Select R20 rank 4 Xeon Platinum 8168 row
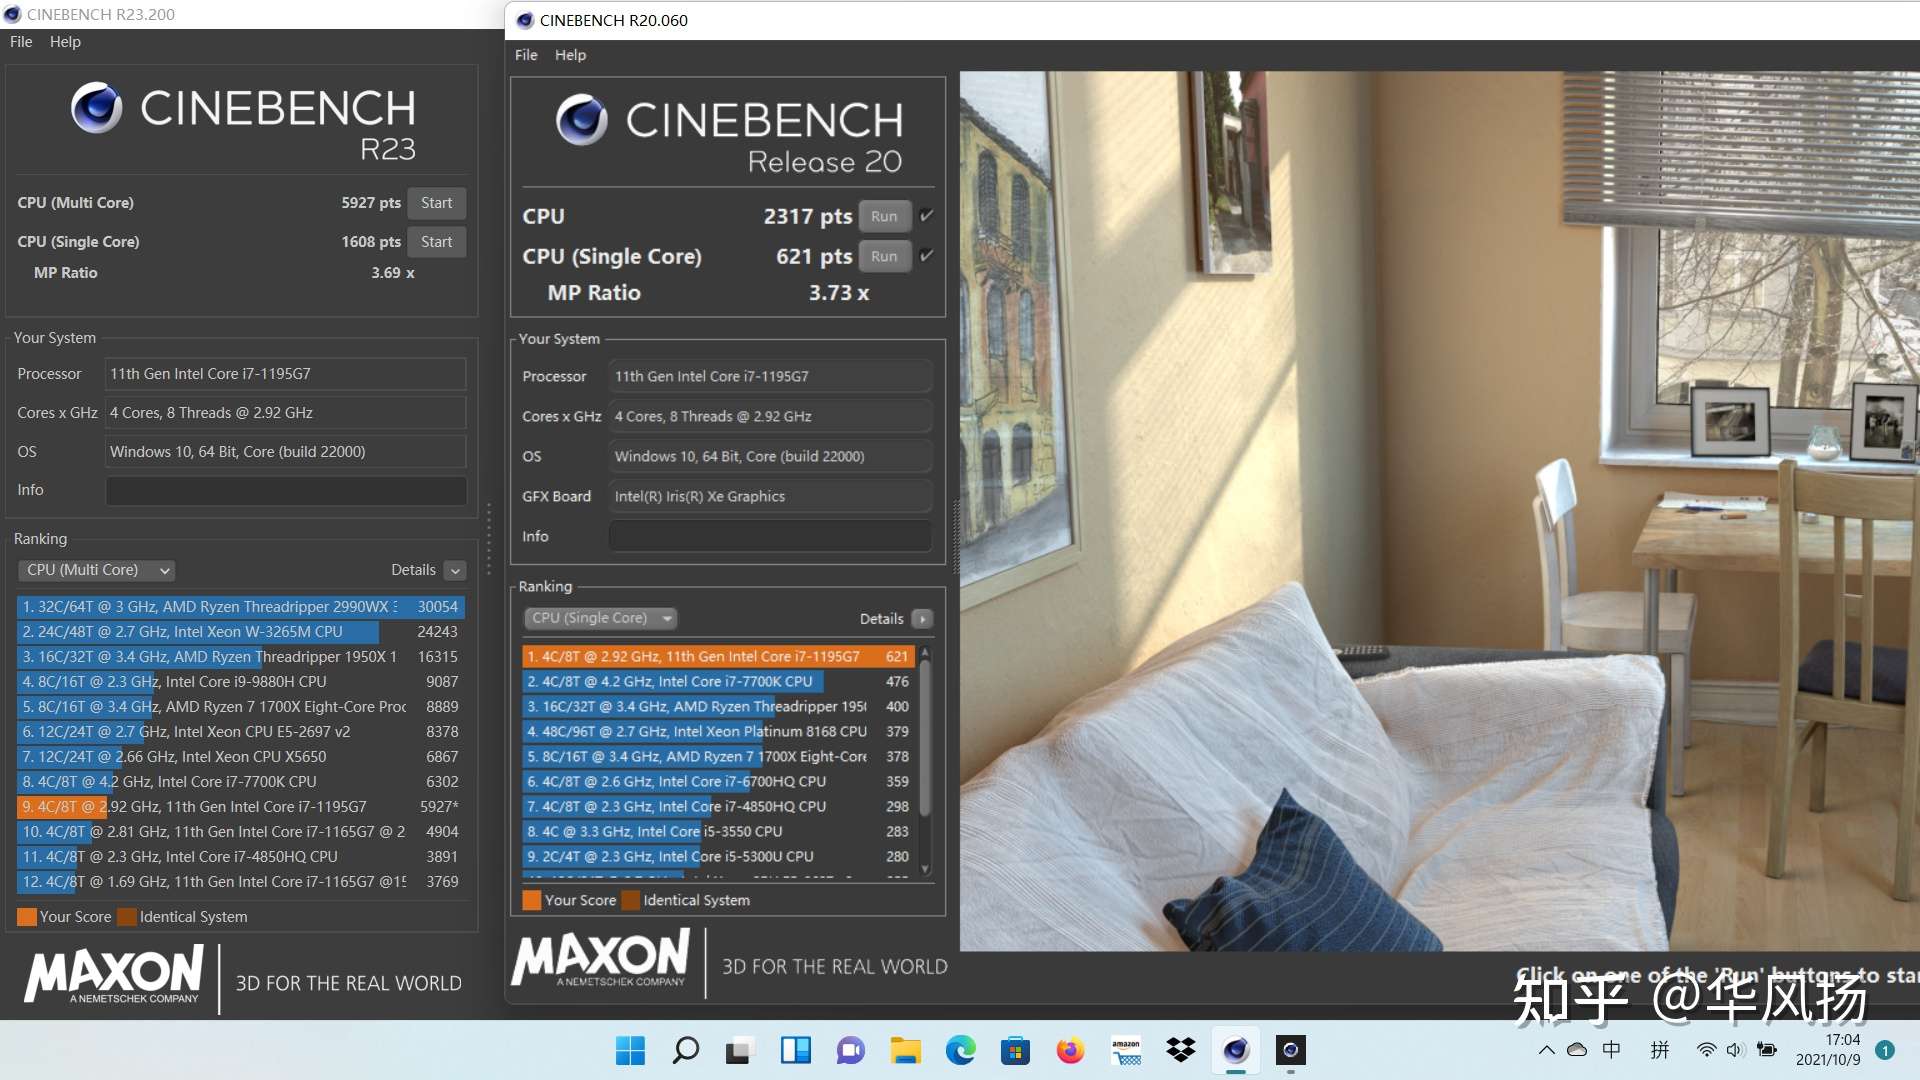Image resolution: width=1920 pixels, height=1080 pixels. [x=718, y=732]
